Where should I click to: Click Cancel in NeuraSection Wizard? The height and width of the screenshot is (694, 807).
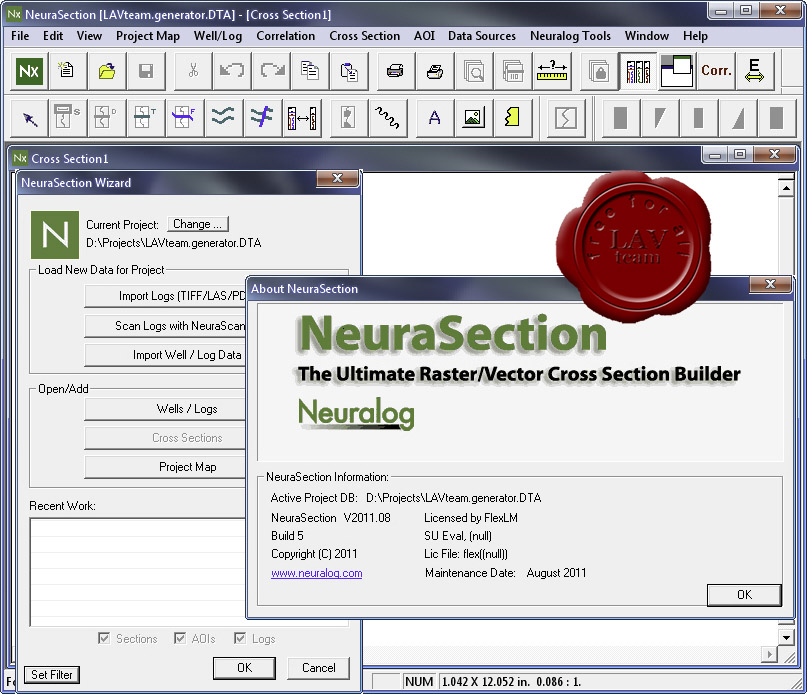point(319,668)
